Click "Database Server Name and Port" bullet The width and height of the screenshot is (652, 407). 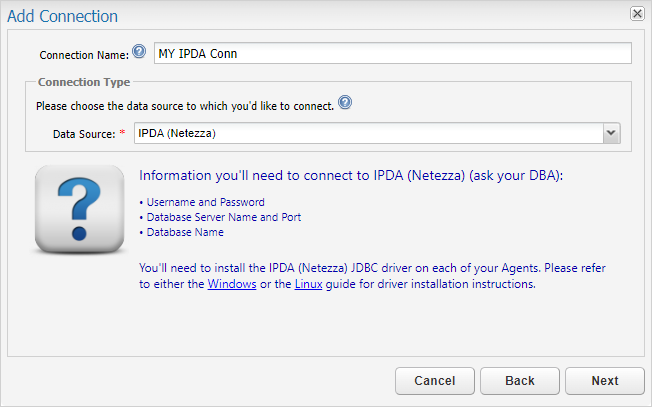tap(223, 217)
